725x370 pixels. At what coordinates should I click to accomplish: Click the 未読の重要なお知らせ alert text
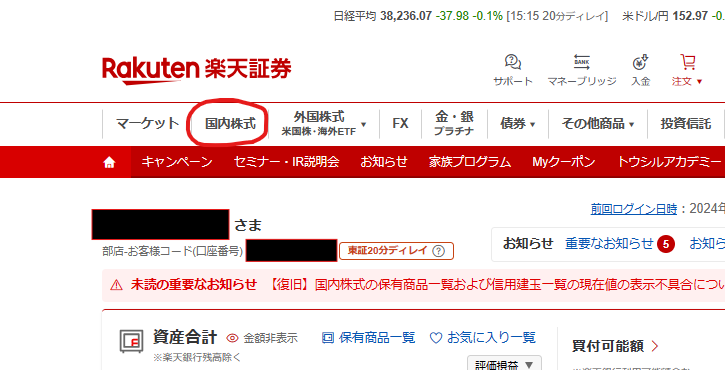pyautogui.click(x=193, y=284)
